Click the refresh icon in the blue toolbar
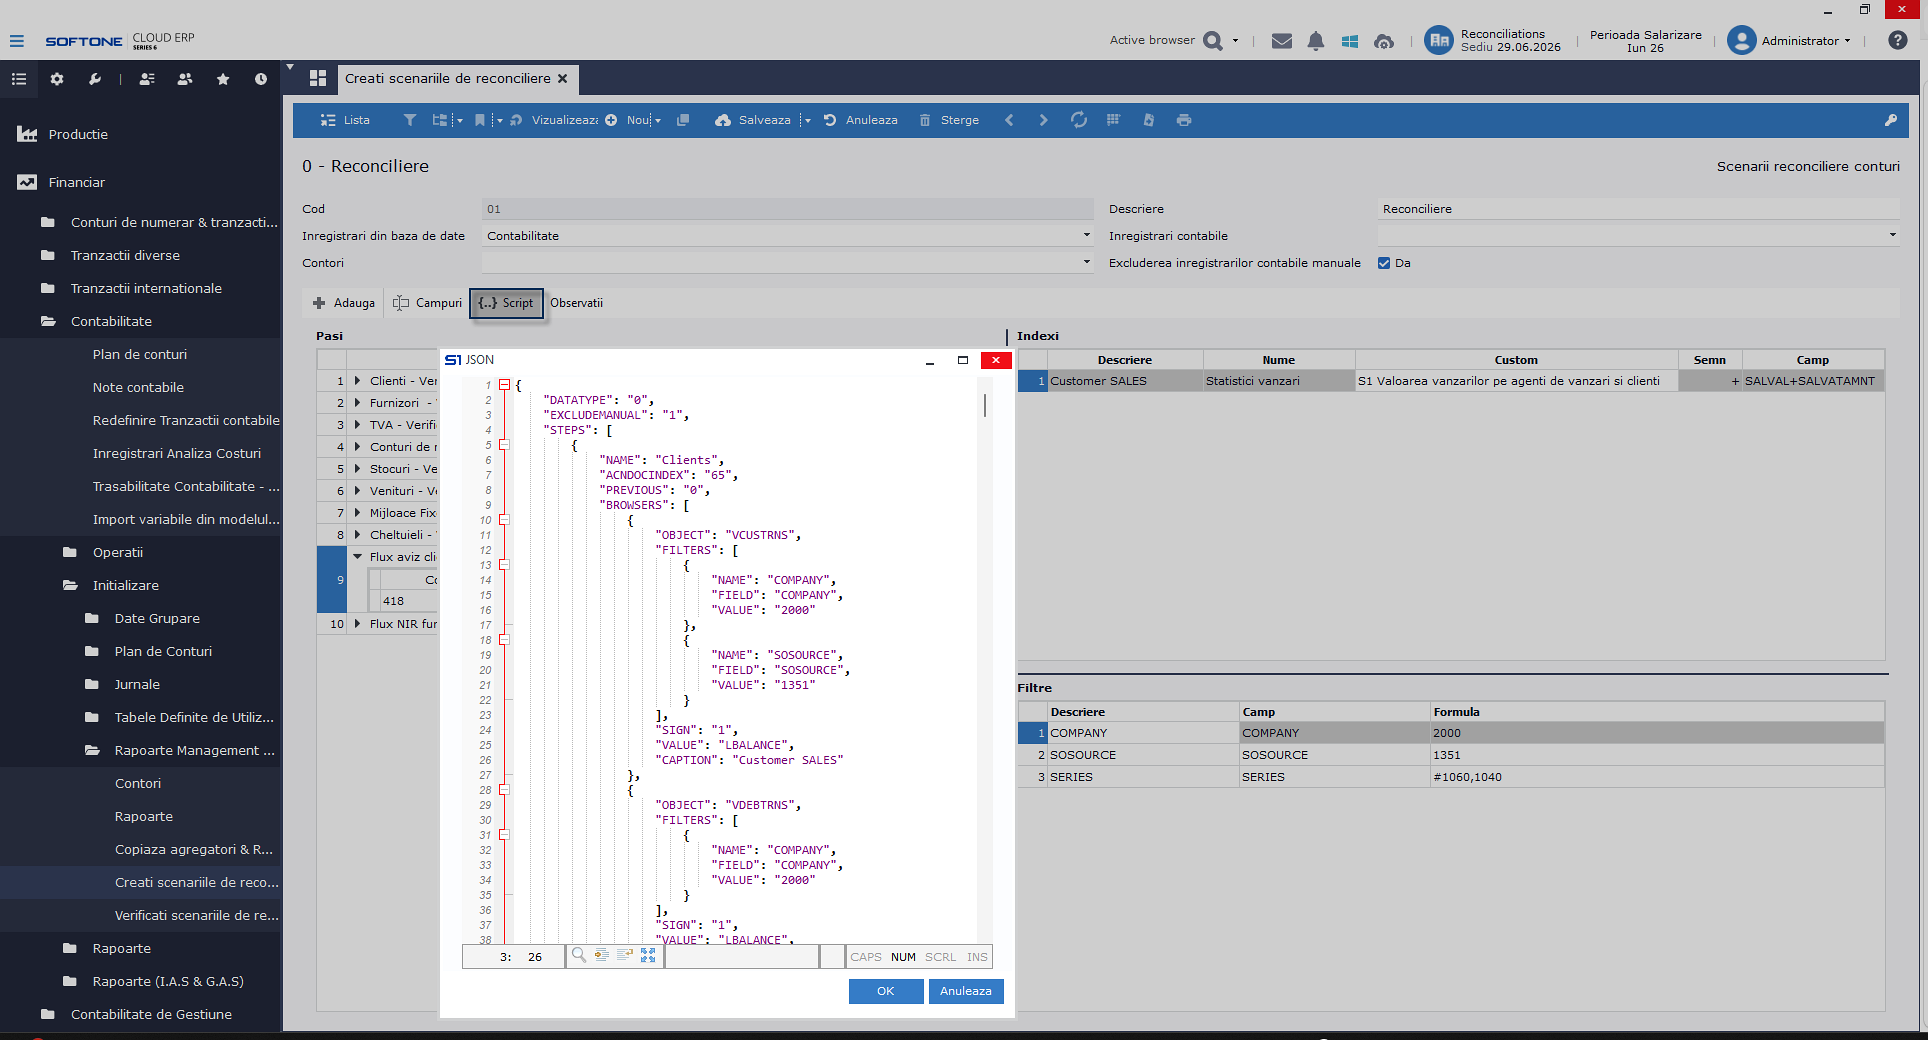 [1079, 120]
